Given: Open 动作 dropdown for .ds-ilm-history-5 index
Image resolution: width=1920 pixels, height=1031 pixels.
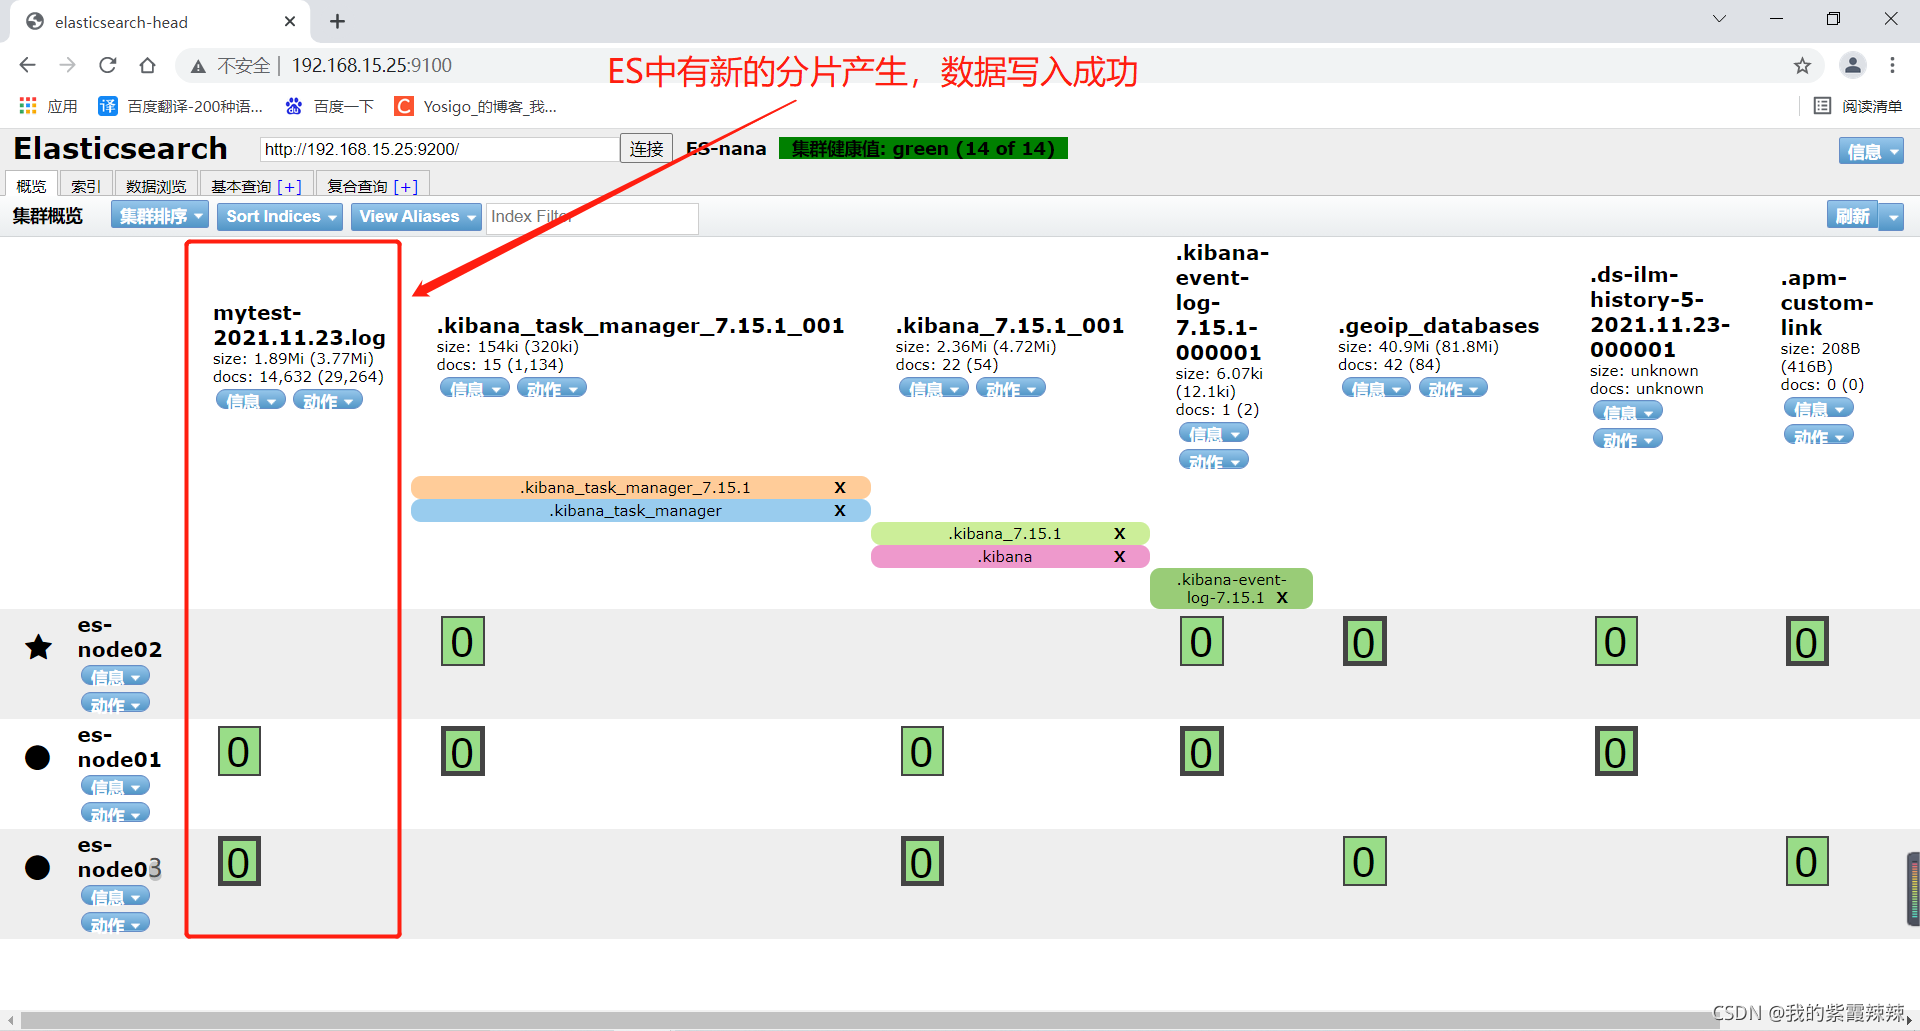Looking at the screenshot, I should pyautogui.click(x=1628, y=439).
